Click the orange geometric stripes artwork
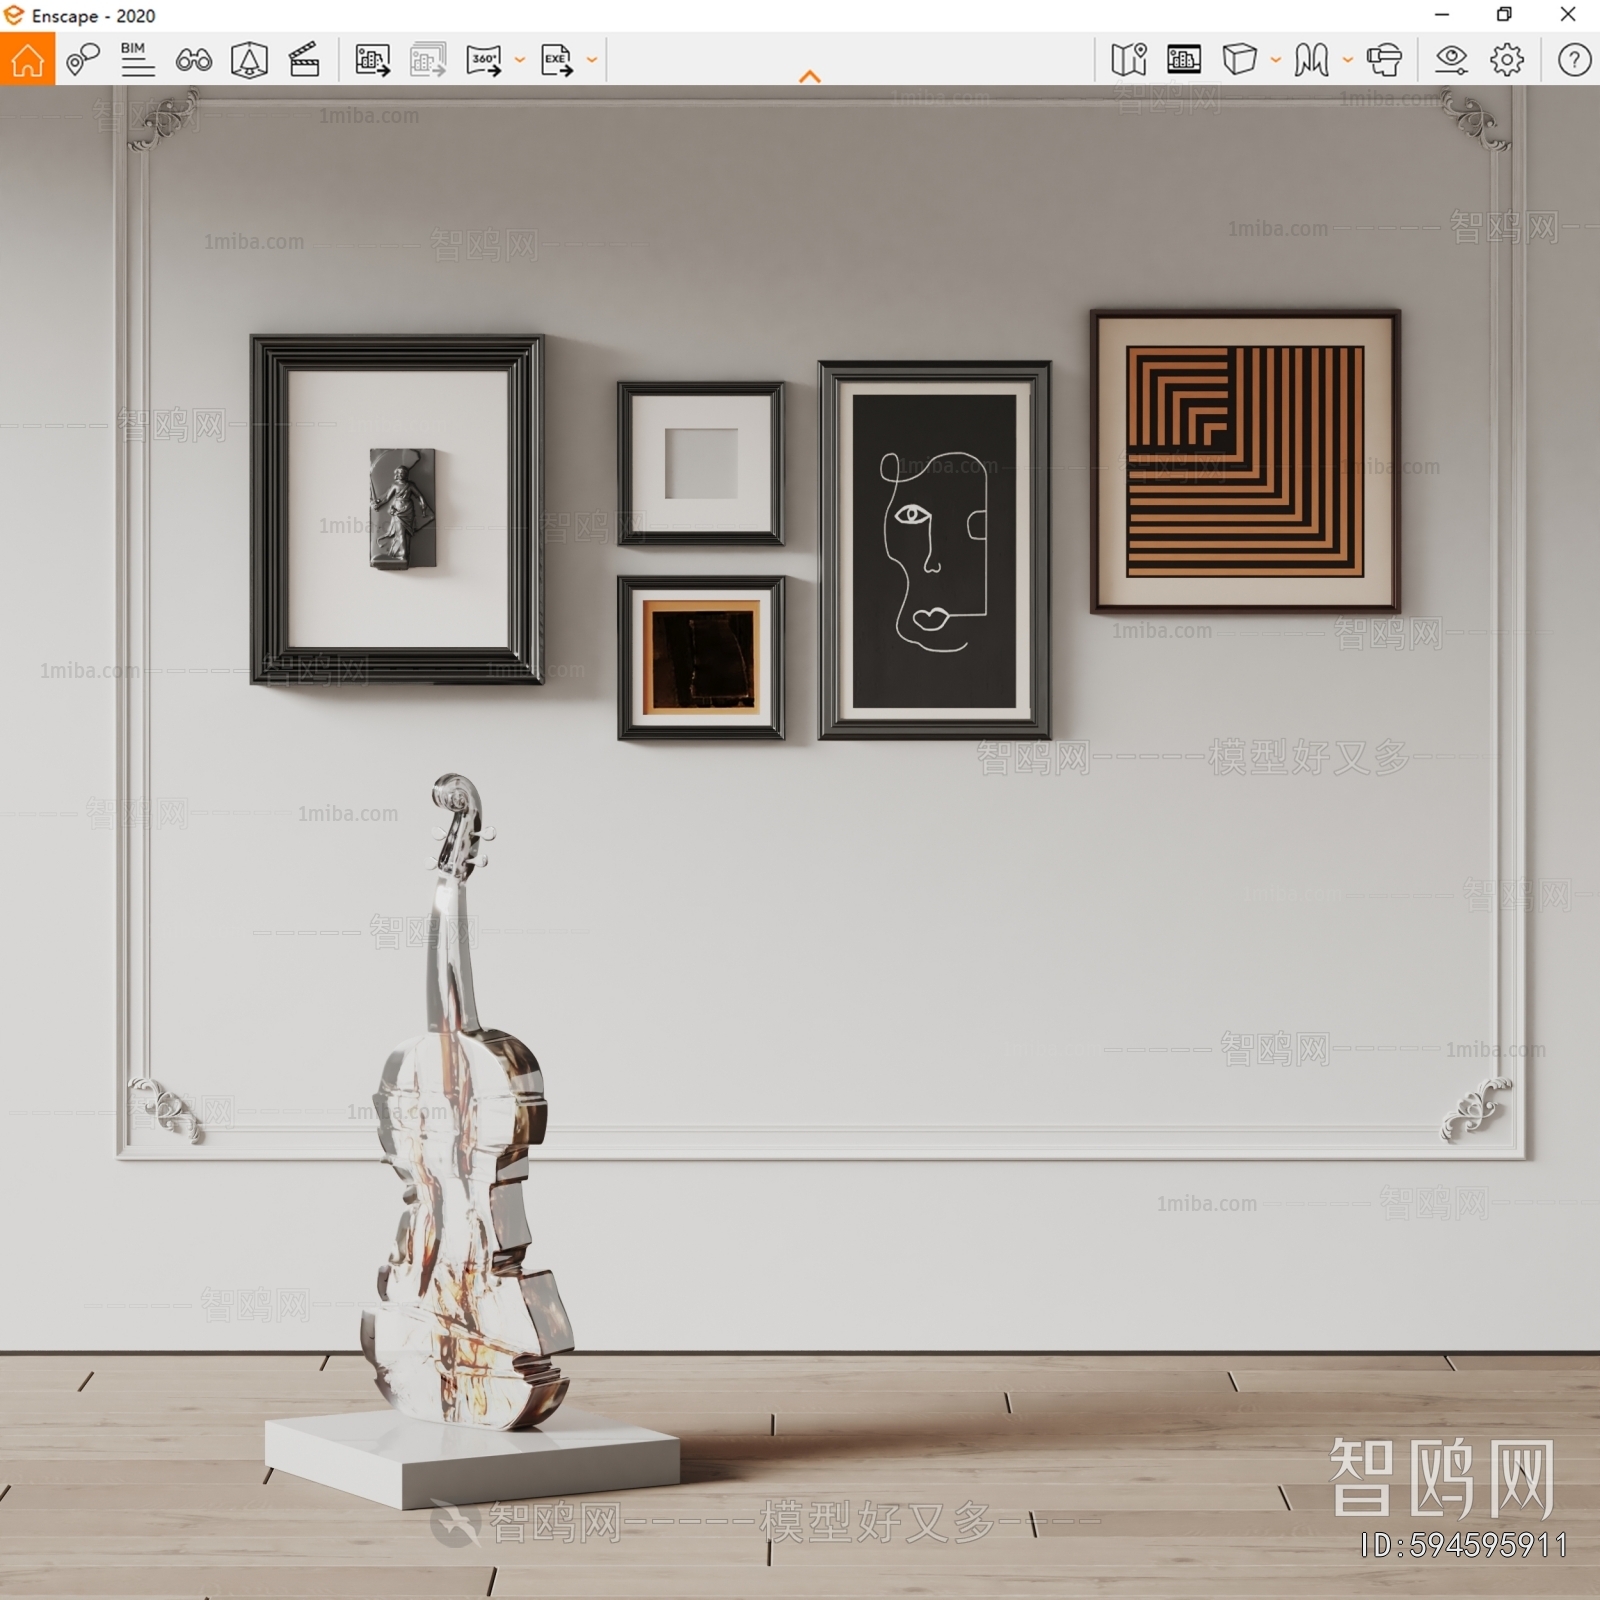This screenshot has width=1600, height=1600. [x=1245, y=461]
